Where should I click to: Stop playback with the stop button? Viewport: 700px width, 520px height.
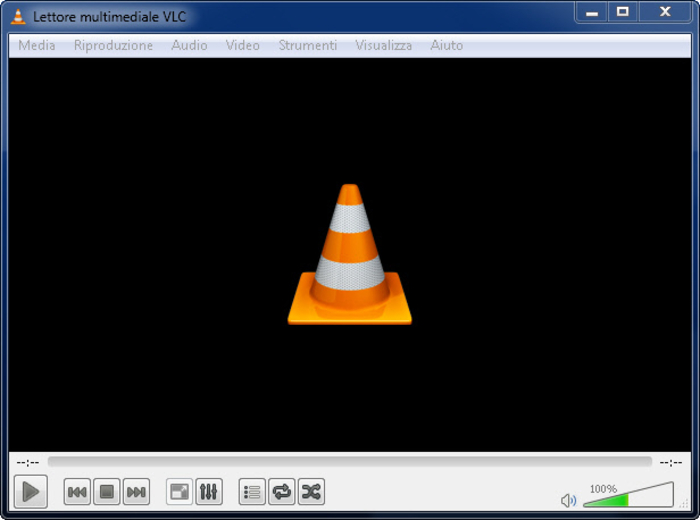[x=106, y=492]
